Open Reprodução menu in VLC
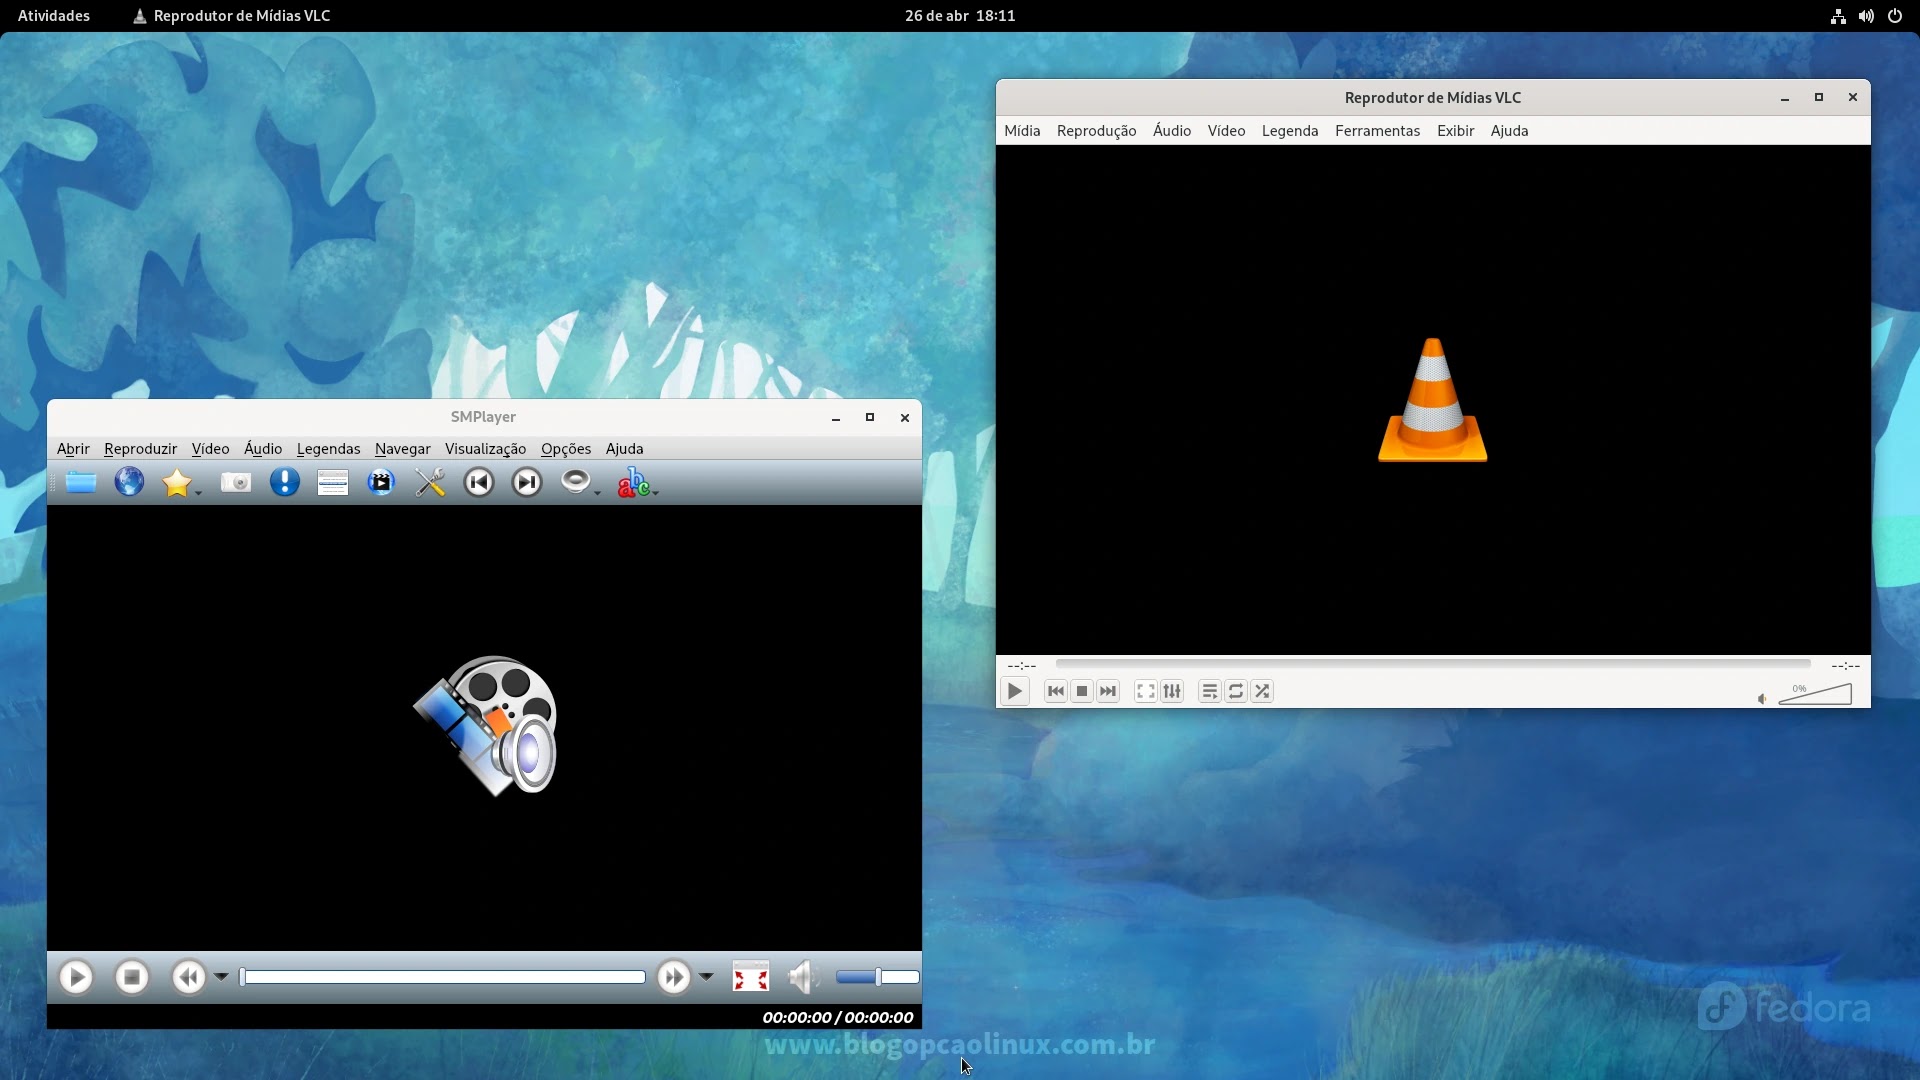The height and width of the screenshot is (1080, 1920). [1096, 131]
